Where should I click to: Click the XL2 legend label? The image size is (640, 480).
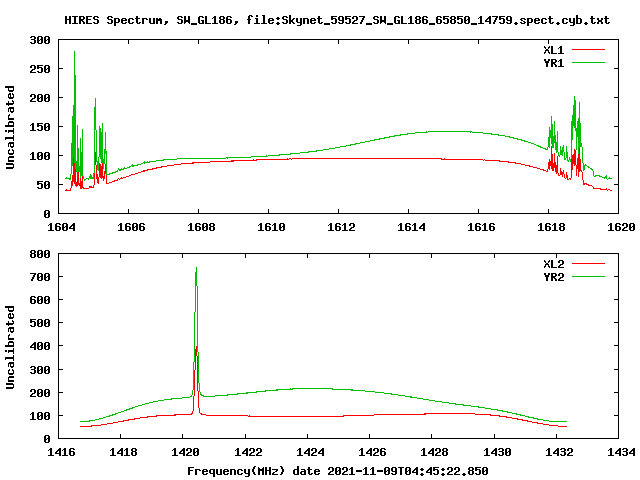(x=553, y=264)
